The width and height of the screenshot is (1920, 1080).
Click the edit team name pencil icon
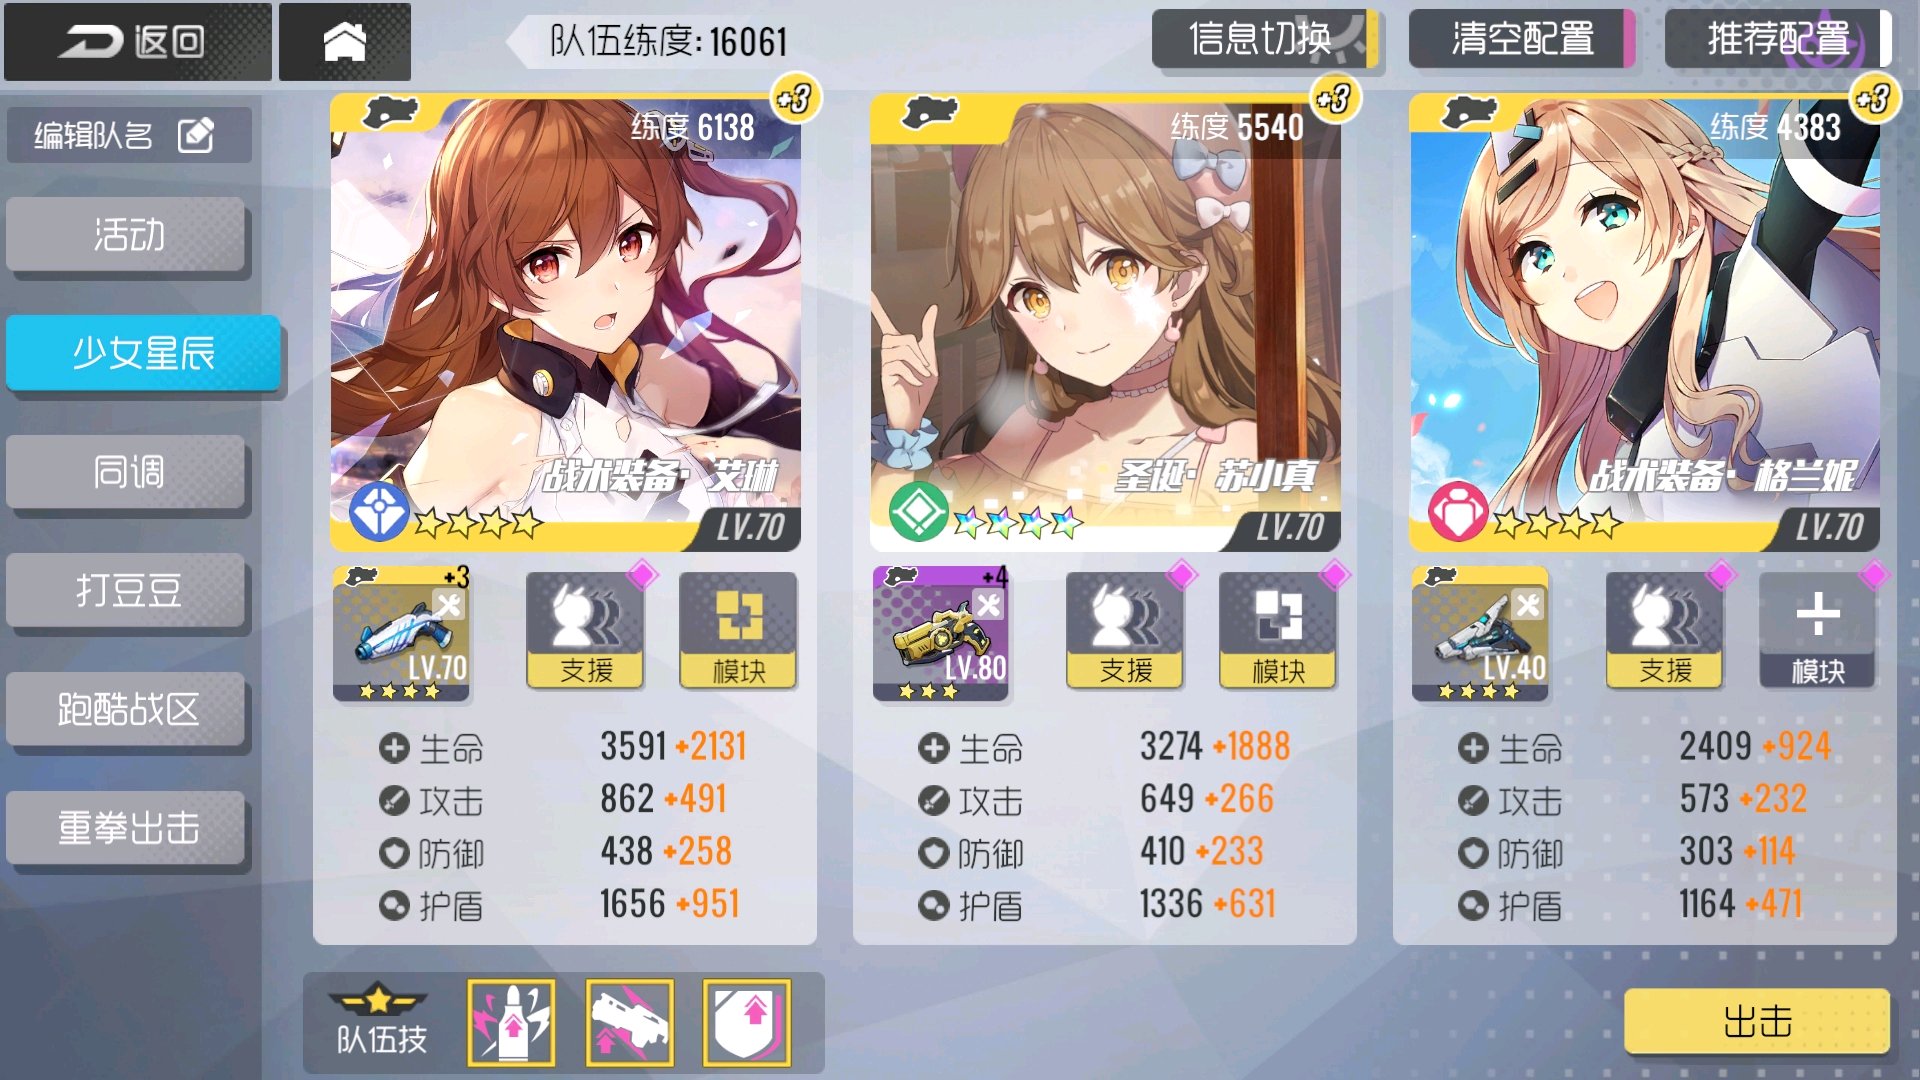click(195, 135)
